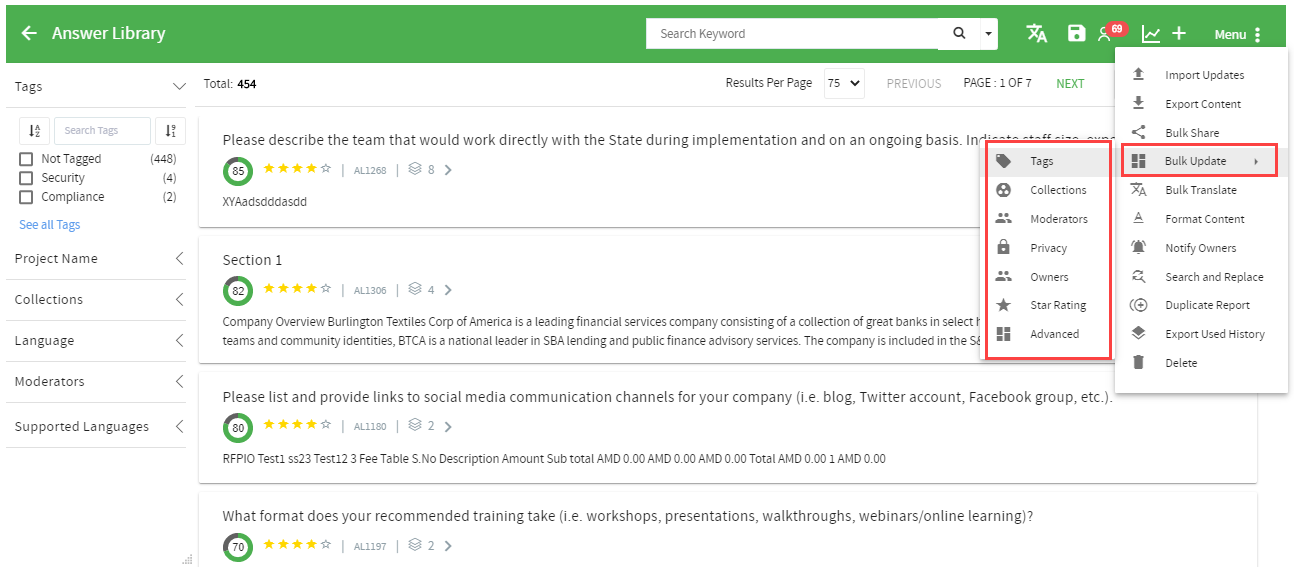The image size is (1294, 577).
Task: Select Moderators in Bulk Update submenu
Action: pos(1048,219)
